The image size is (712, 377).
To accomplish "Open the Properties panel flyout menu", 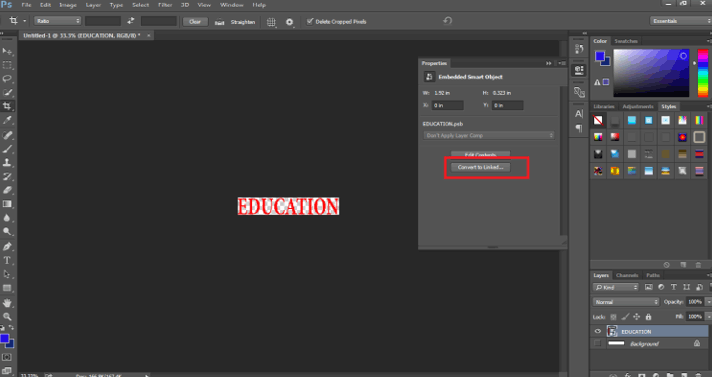I will click(x=562, y=63).
